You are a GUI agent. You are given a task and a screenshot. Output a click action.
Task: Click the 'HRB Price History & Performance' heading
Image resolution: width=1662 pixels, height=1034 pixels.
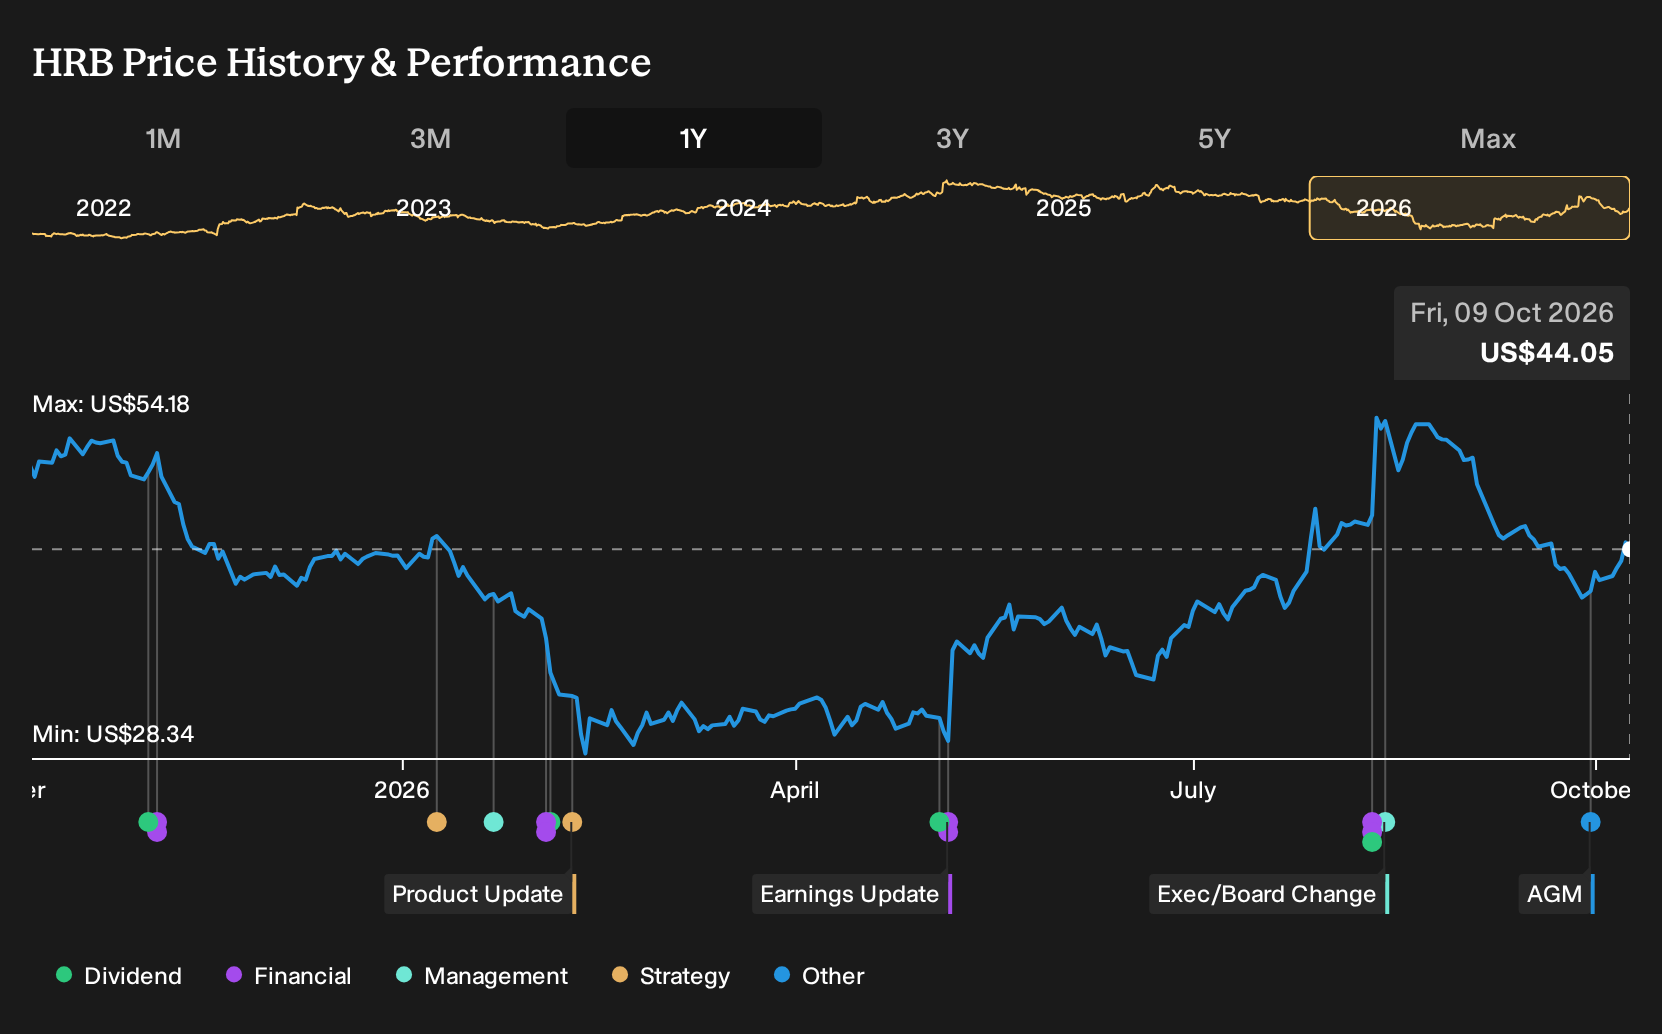342,62
